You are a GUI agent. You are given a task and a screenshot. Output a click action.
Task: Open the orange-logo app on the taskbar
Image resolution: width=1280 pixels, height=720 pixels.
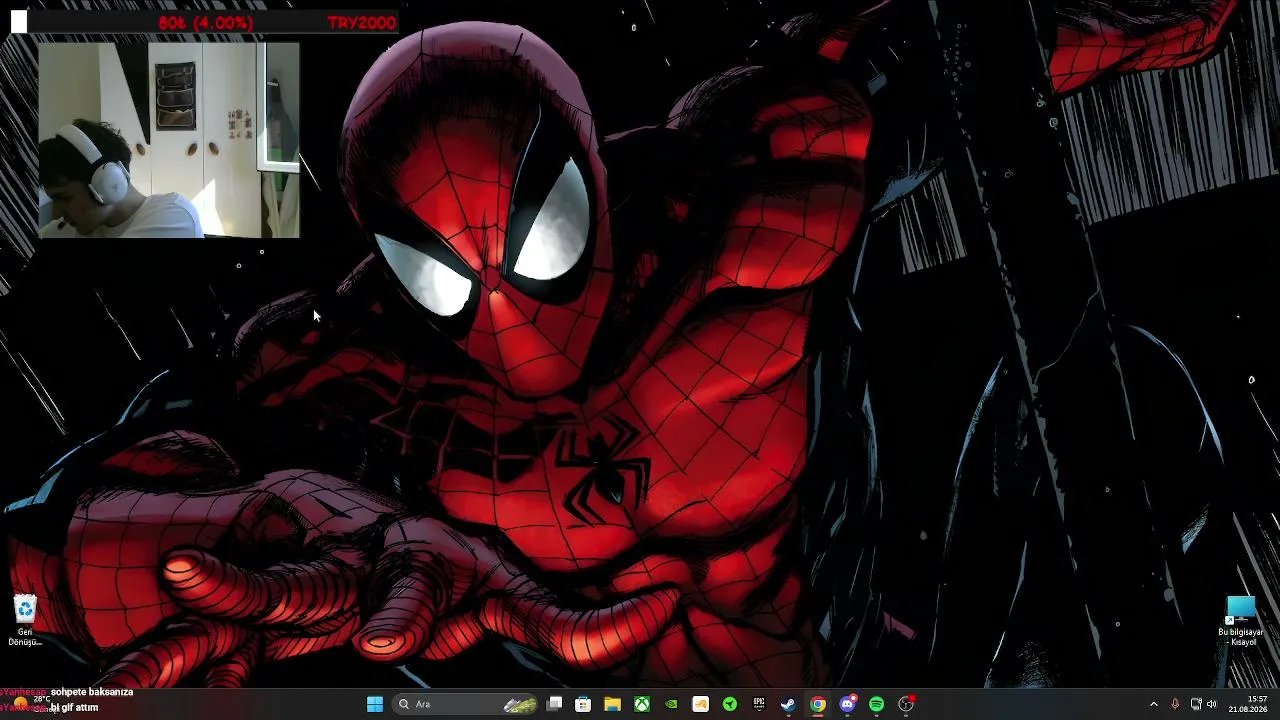pos(700,704)
